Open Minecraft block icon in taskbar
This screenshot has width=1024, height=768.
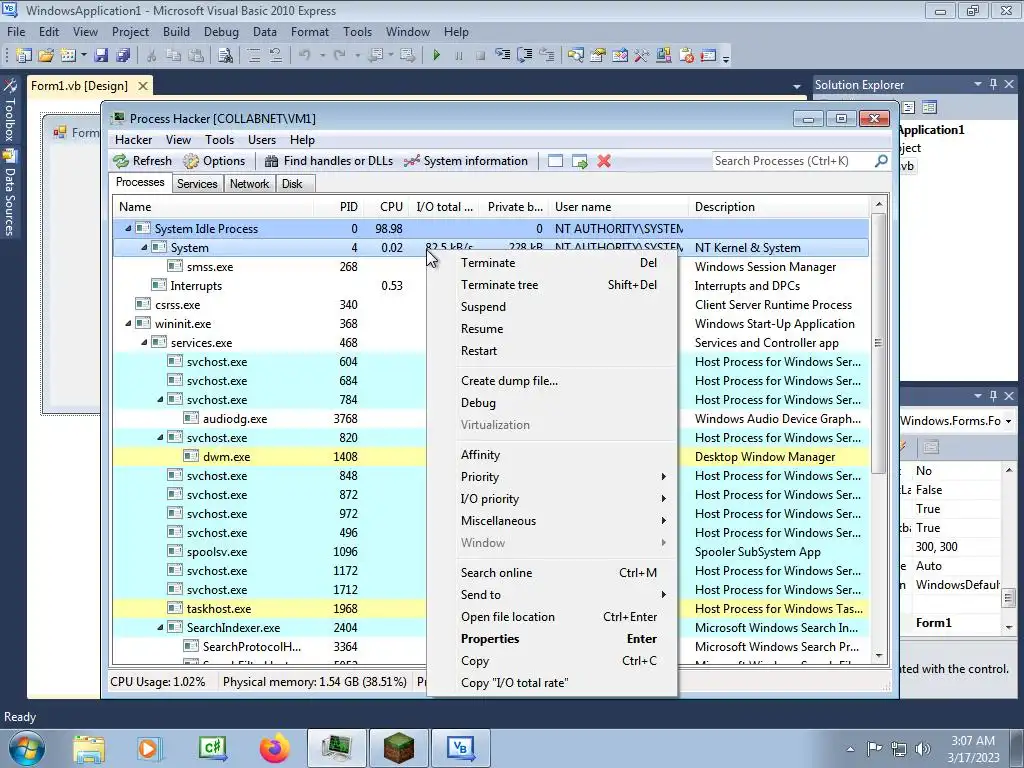coord(398,748)
